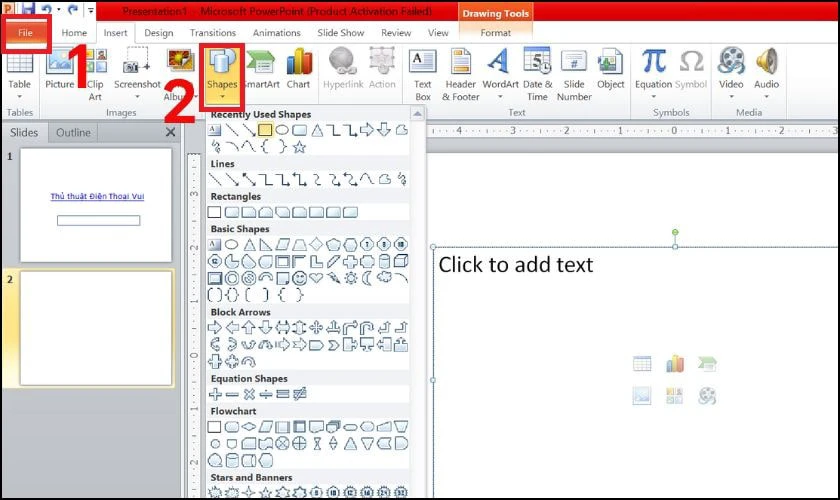Select the Slides pane tab
The image size is (840, 500).
click(24, 132)
